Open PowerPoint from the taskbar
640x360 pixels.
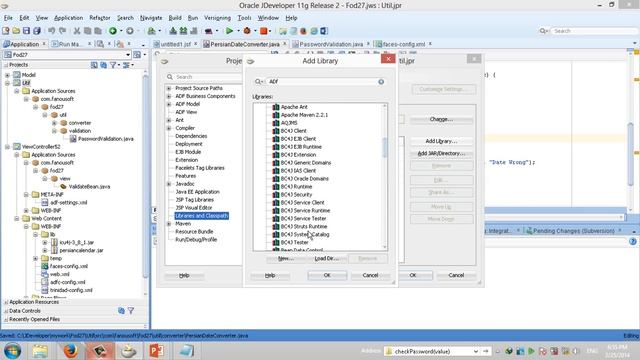click(x=157, y=351)
